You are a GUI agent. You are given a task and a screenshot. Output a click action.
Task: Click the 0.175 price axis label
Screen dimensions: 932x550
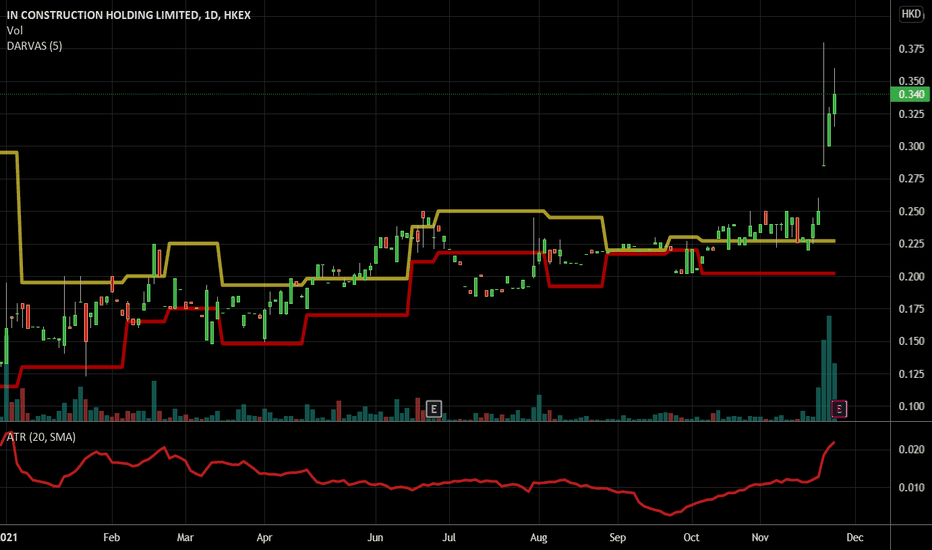point(911,309)
